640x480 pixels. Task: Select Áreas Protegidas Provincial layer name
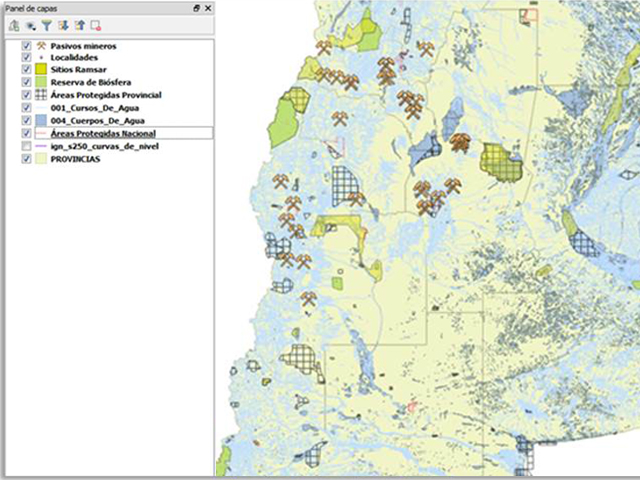tap(106, 95)
